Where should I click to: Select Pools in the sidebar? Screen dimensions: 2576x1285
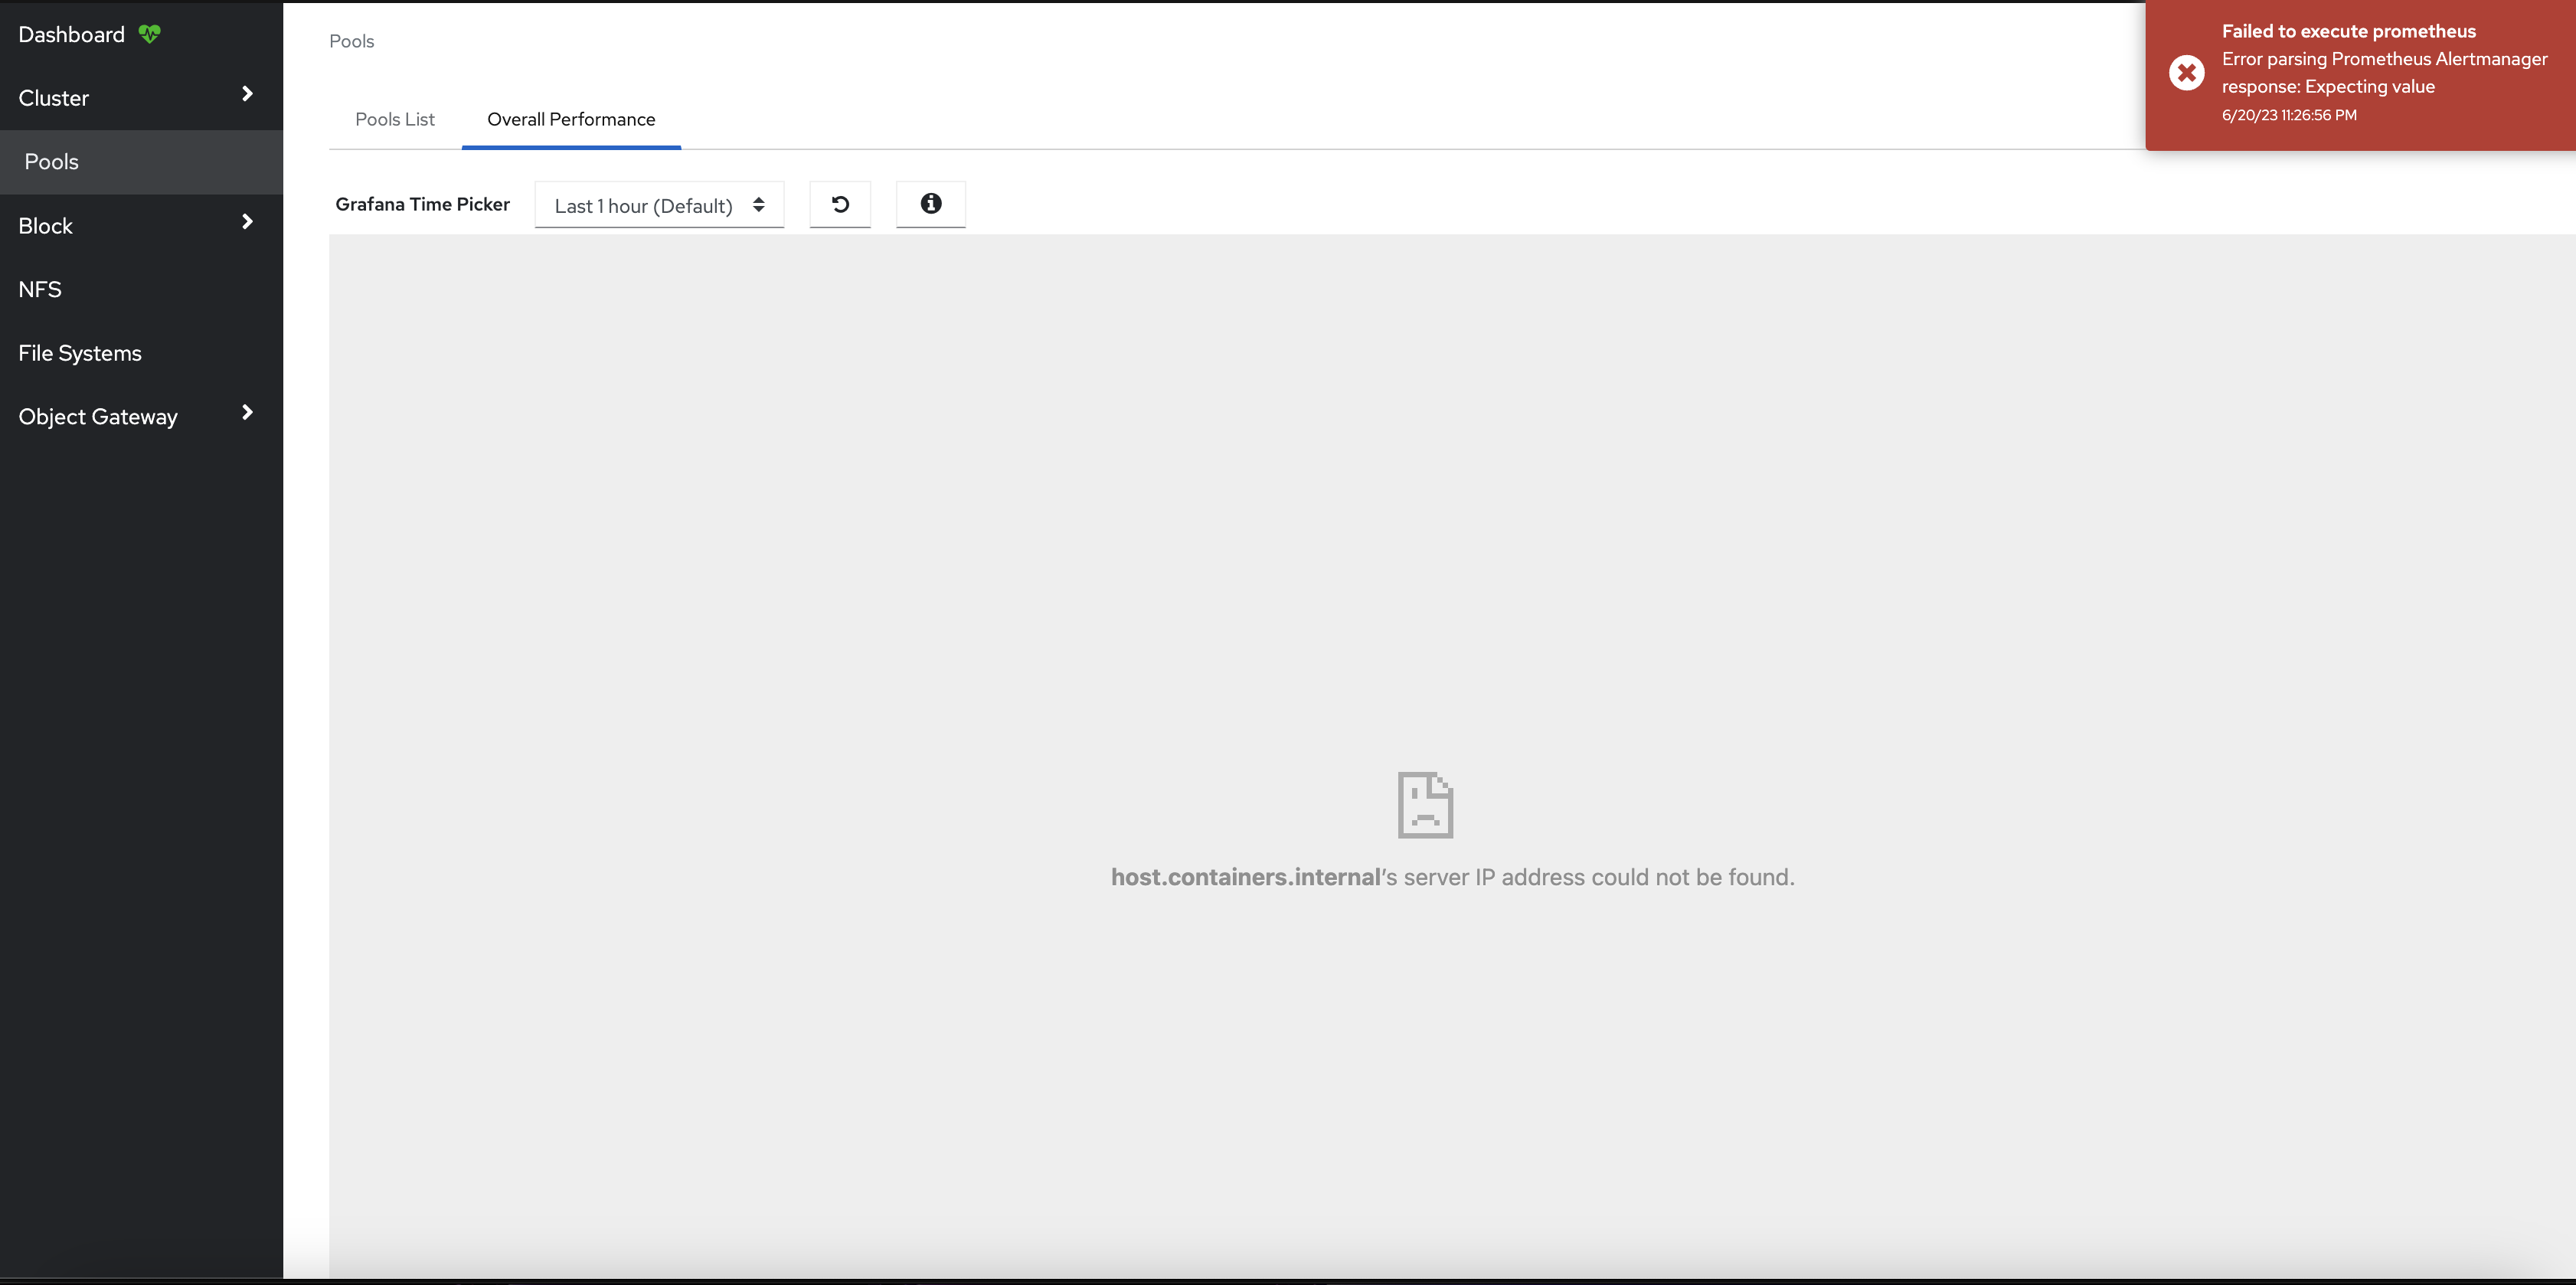pyautogui.click(x=52, y=161)
